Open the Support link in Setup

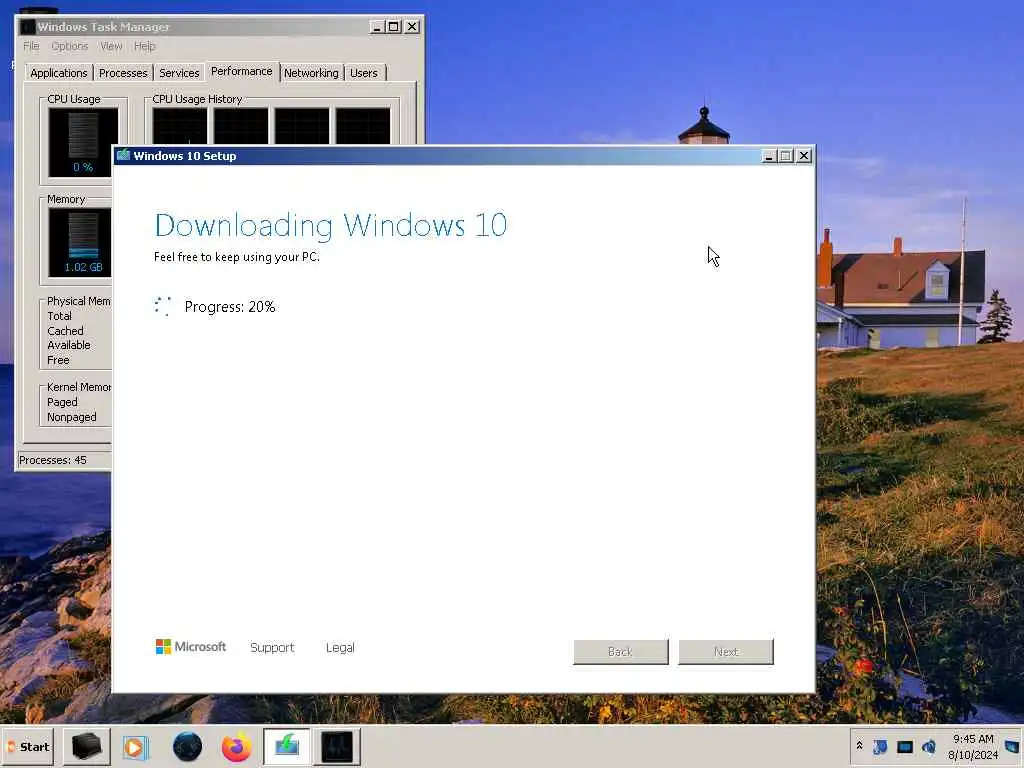click(272, 647)
